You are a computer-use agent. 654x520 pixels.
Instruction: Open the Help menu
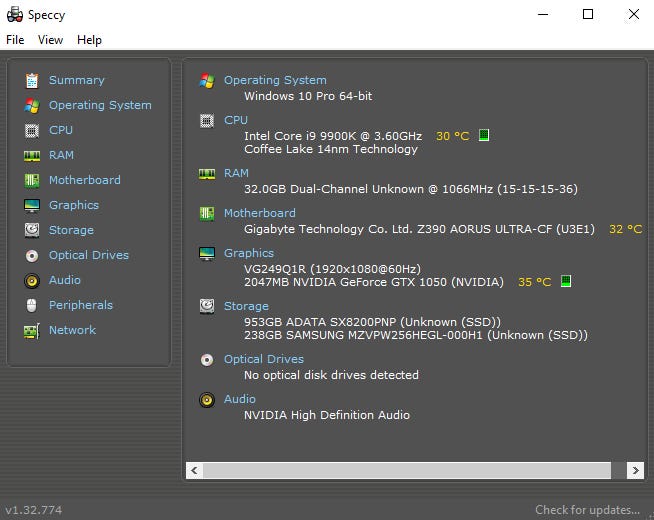(x=89, y=40)
